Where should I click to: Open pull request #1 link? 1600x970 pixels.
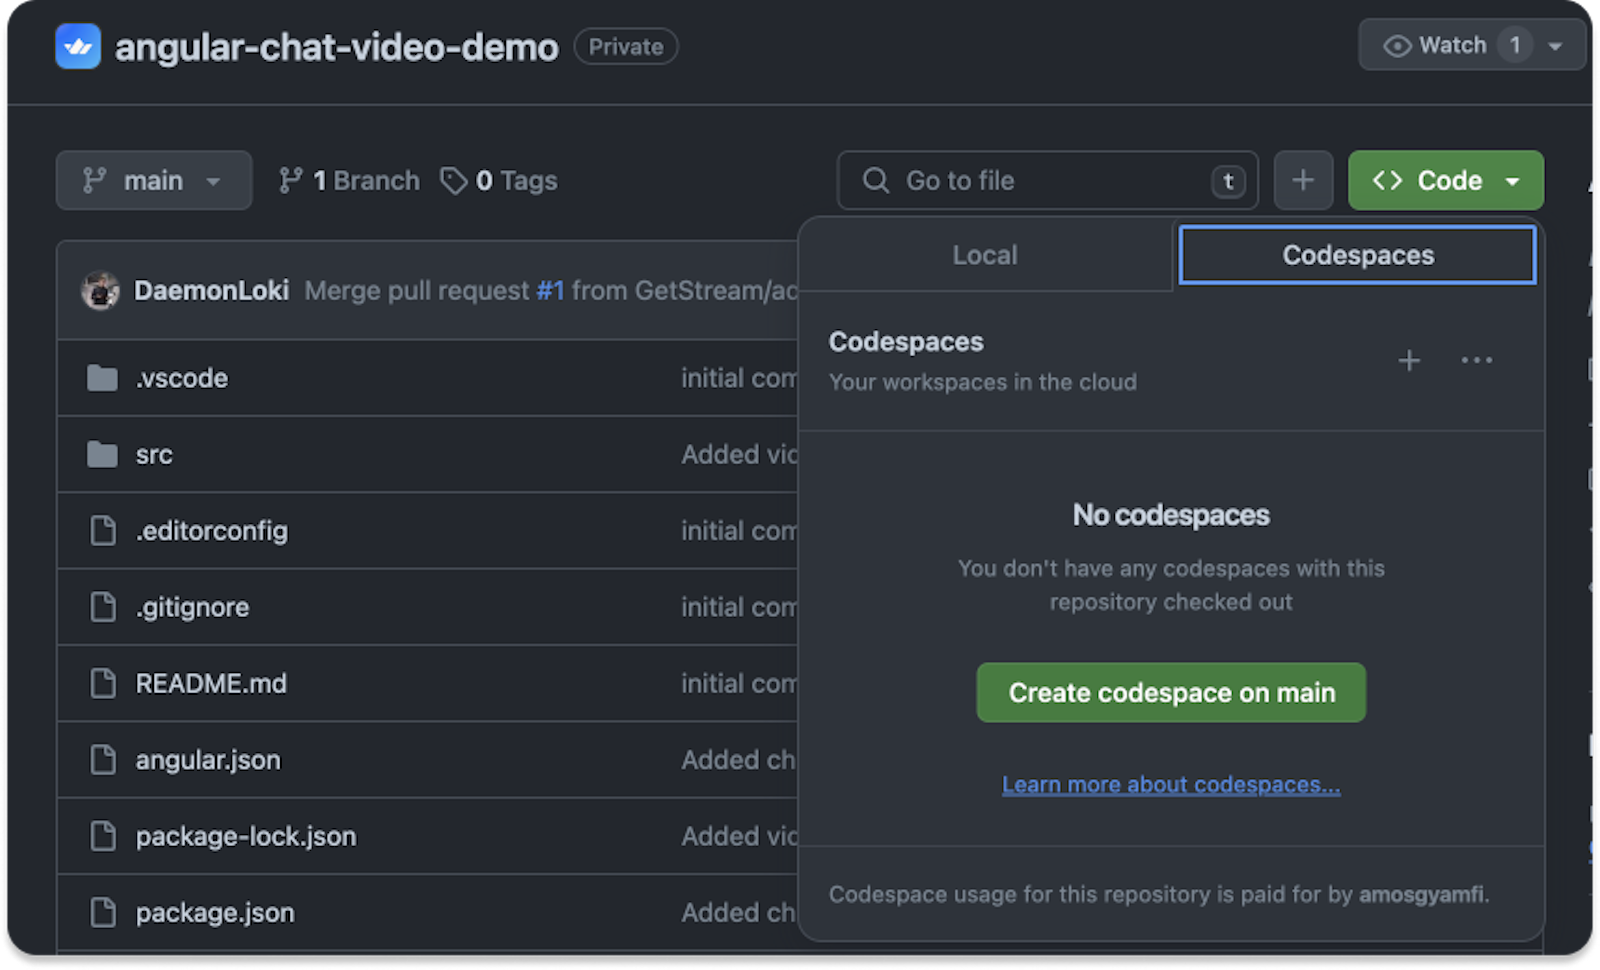coord(549,291)
